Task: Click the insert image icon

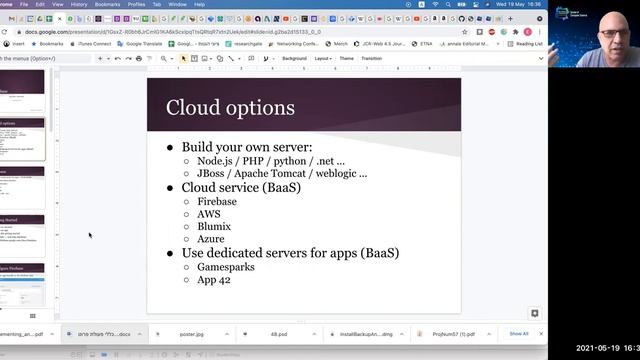Action: 205,59
